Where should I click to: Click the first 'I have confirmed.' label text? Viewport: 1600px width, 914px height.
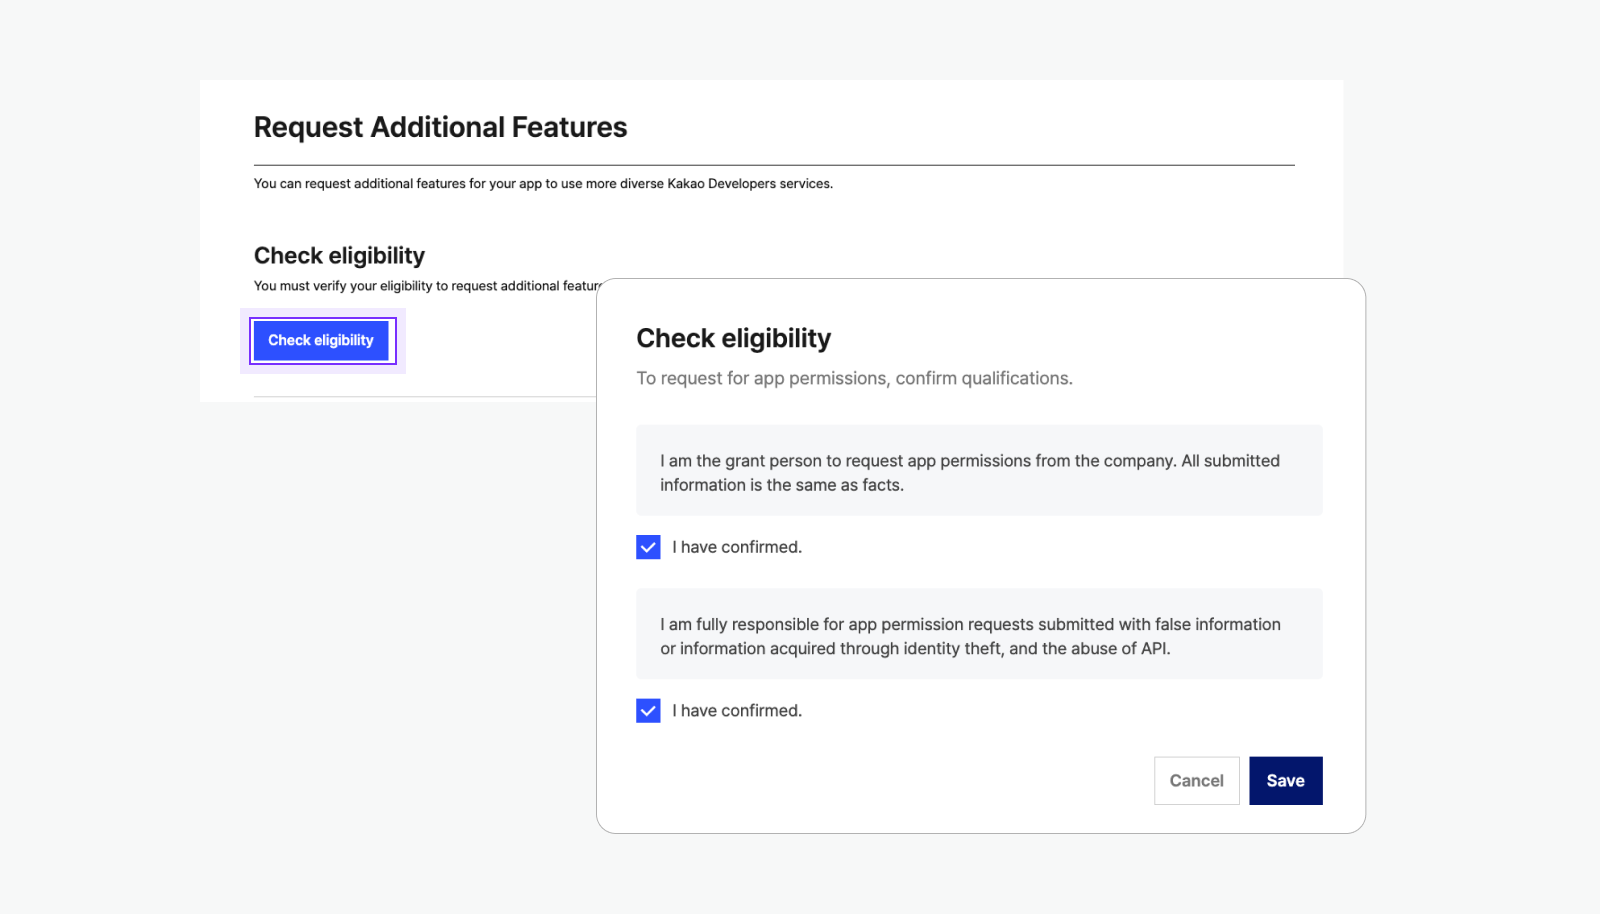[737, 547]
